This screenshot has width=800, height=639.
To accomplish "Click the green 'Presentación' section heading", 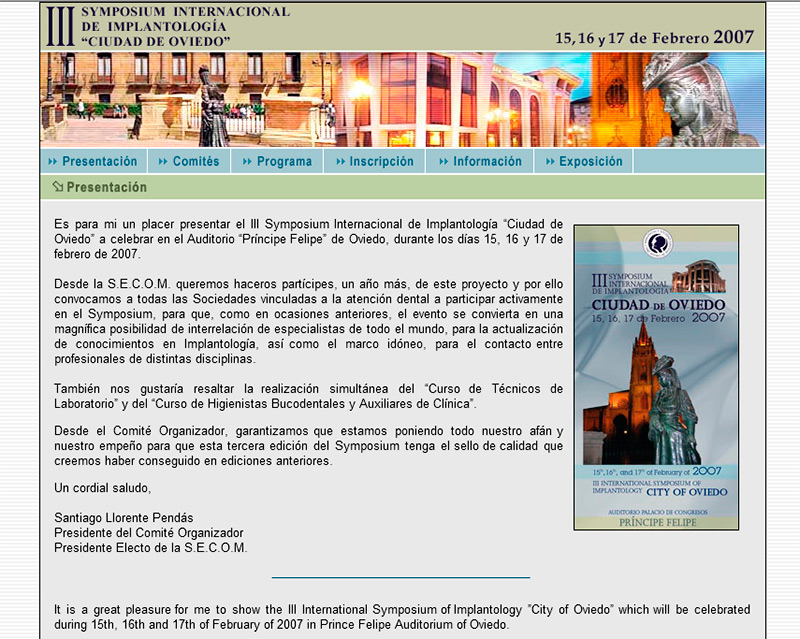I will tap(107, 187).
